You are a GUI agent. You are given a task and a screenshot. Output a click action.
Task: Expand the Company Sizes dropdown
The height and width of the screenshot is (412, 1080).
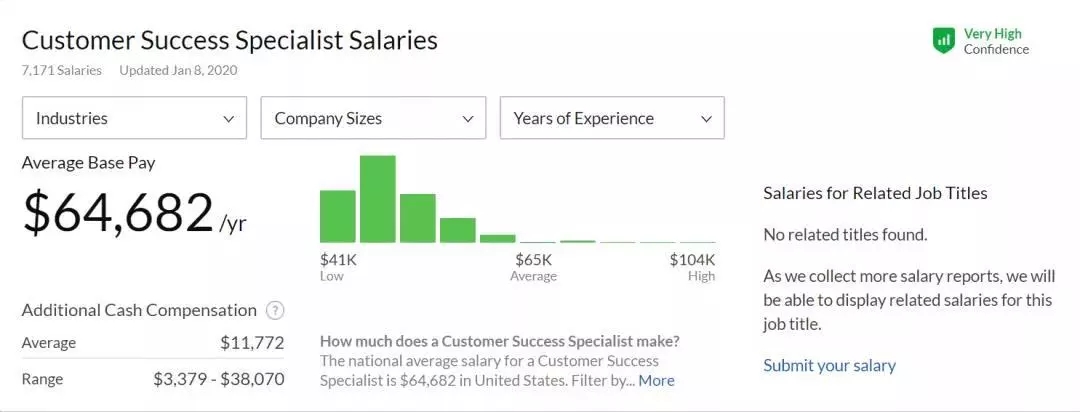(x=373, y=118)
